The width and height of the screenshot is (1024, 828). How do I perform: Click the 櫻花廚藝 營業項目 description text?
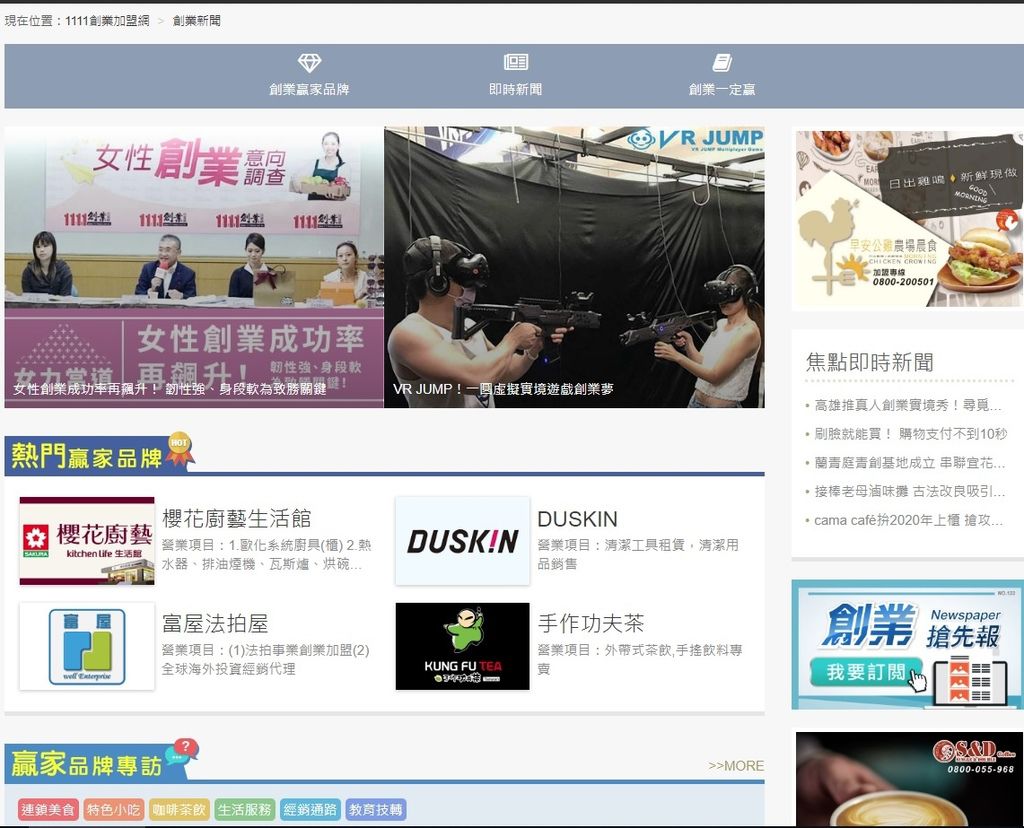tap(266, 554)
